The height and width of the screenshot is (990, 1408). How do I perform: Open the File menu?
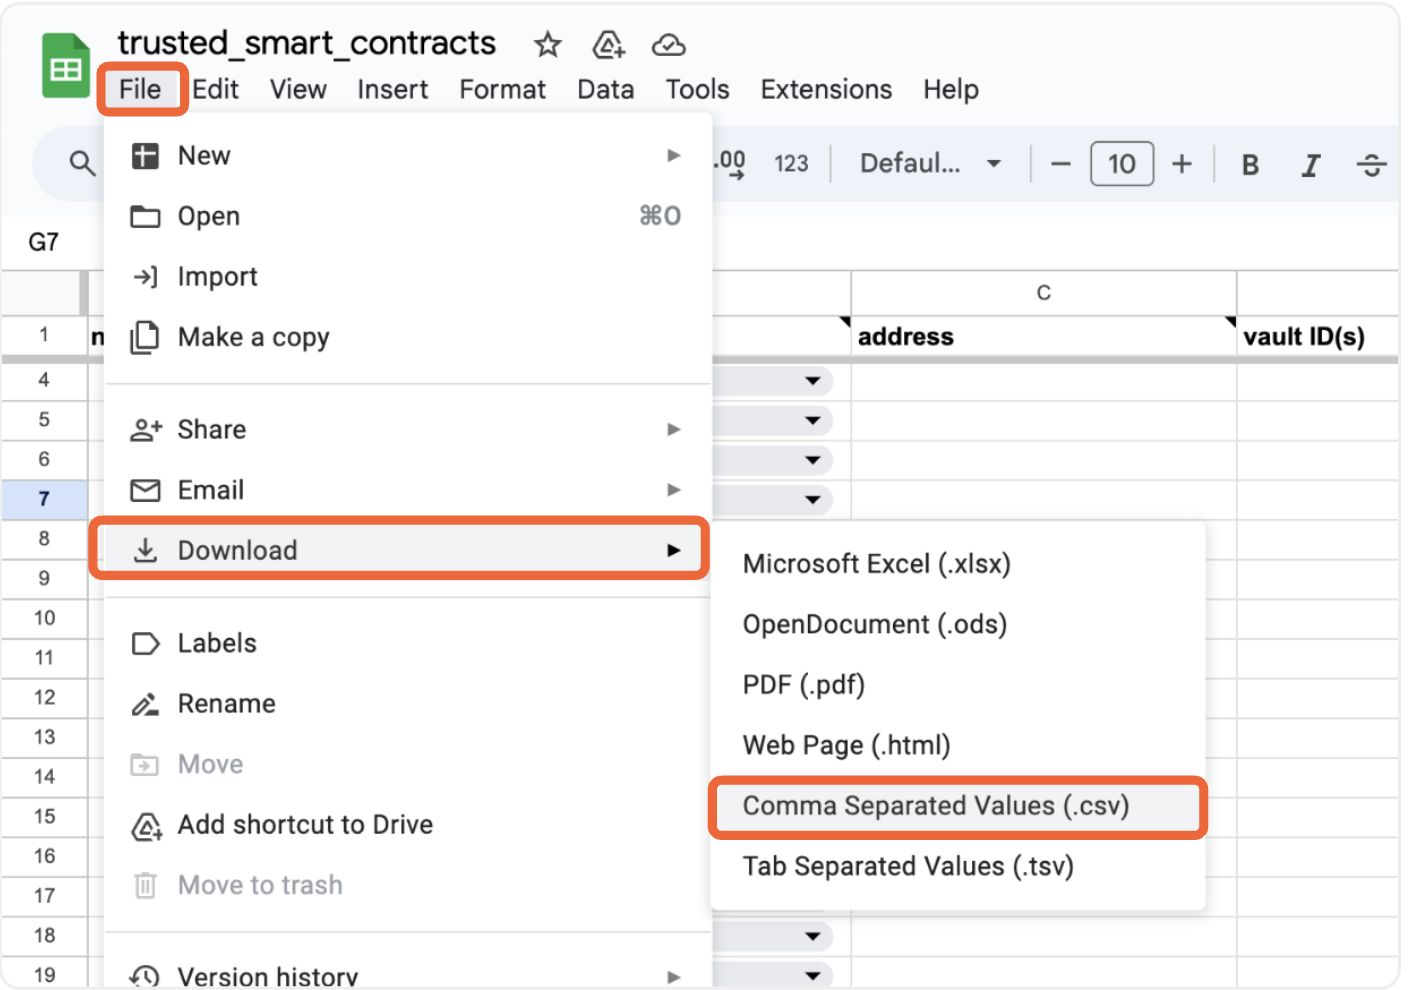pos(140,89)
